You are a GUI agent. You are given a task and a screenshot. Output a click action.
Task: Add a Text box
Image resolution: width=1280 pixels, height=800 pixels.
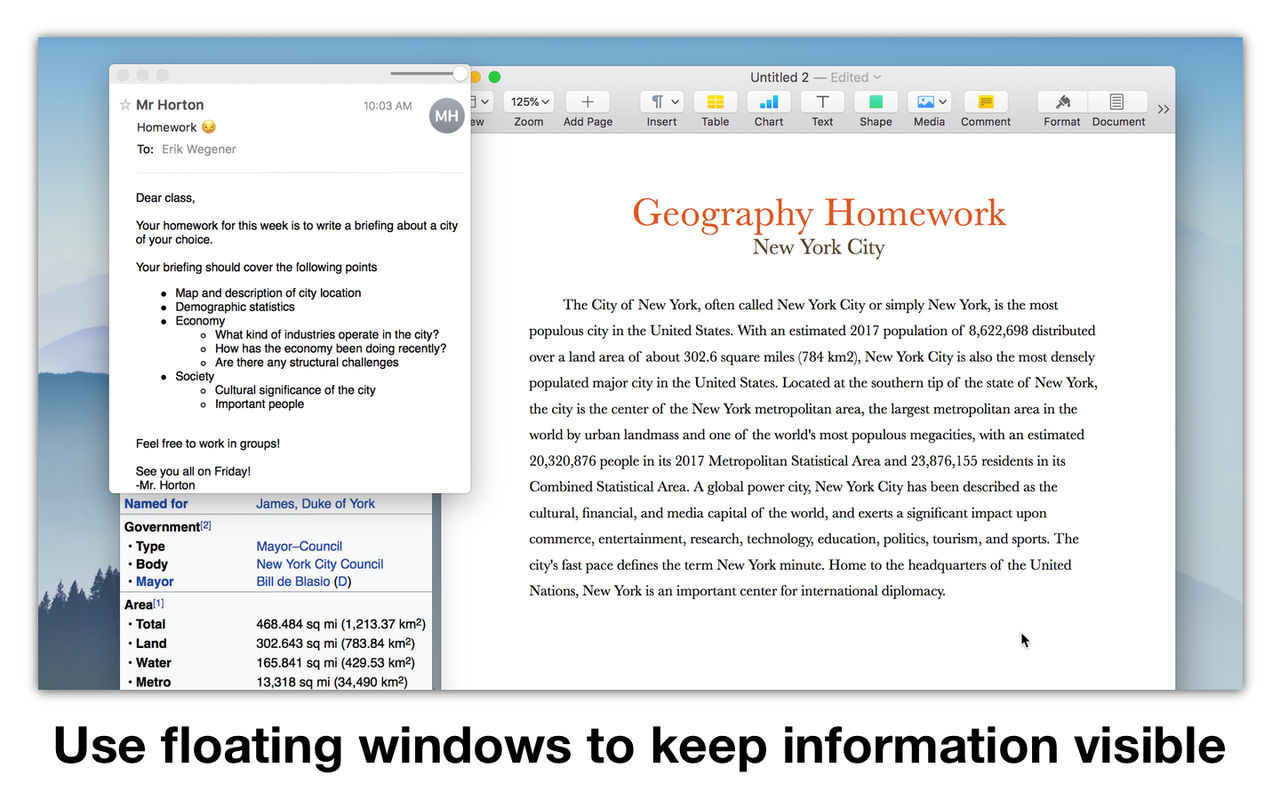[x=822, y=102]
